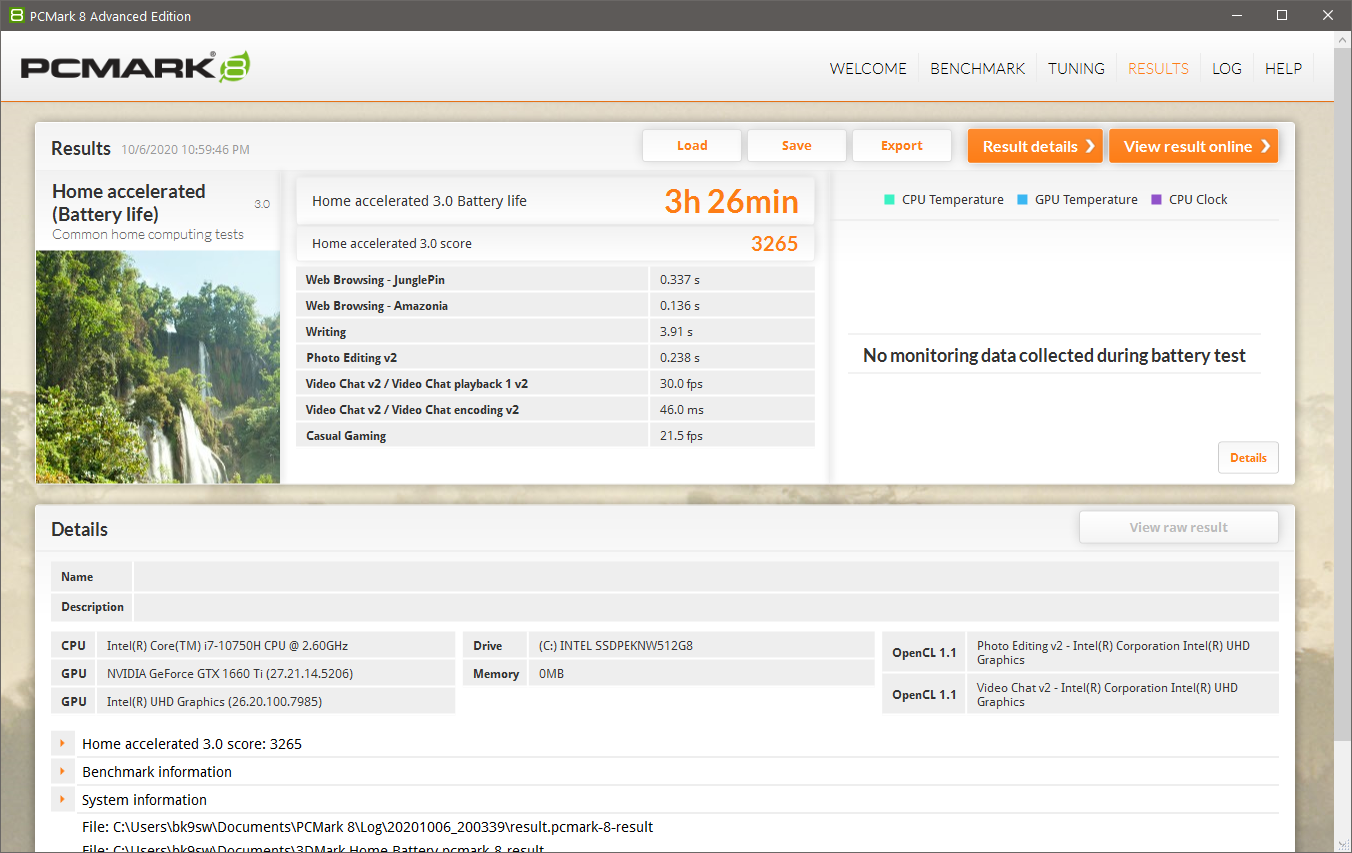This screenshot has width=1352, height=853.
Task: Click the View raw result button
Action: pos(1179,527)
